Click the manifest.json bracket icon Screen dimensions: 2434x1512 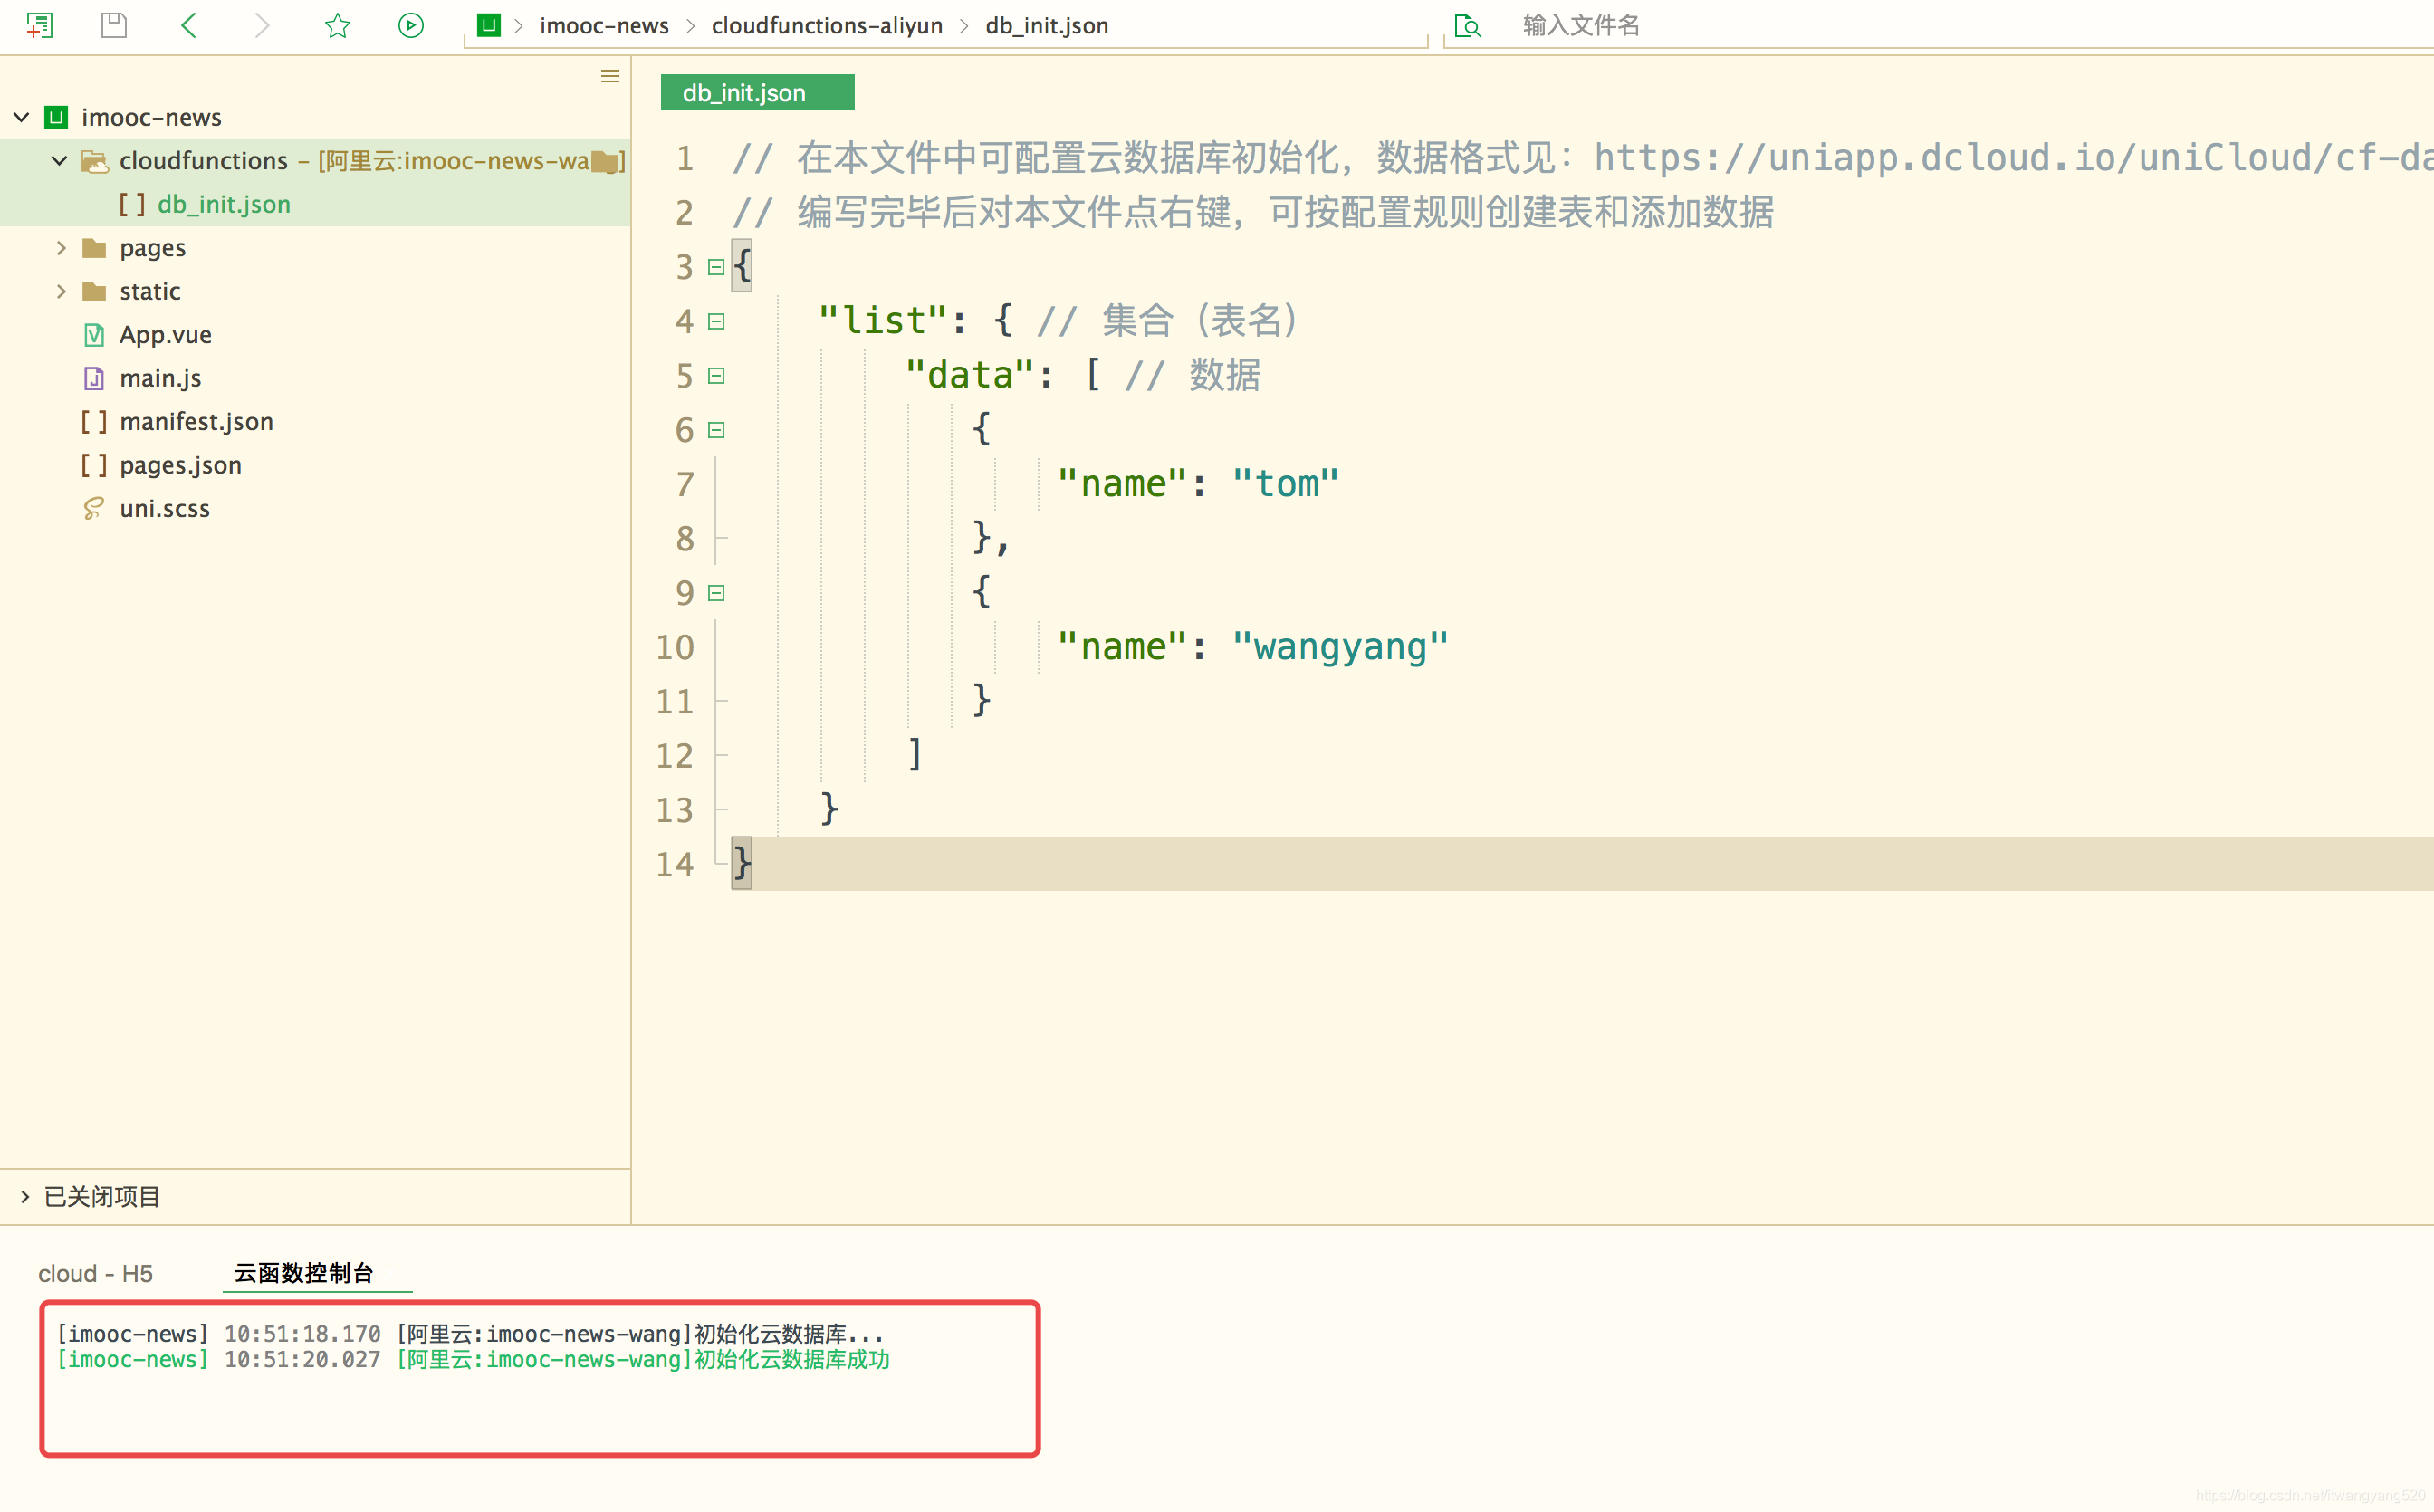(x=94, y=421)
